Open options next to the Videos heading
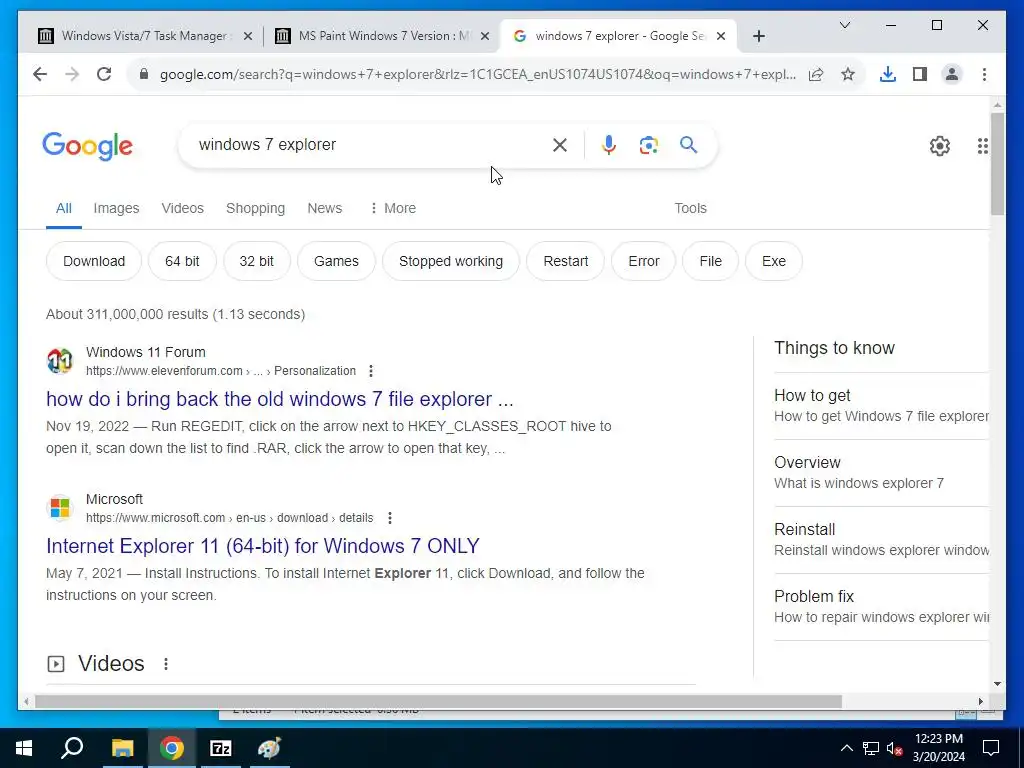The width and height of the screenshot is (1024, 768). (166, 664)
